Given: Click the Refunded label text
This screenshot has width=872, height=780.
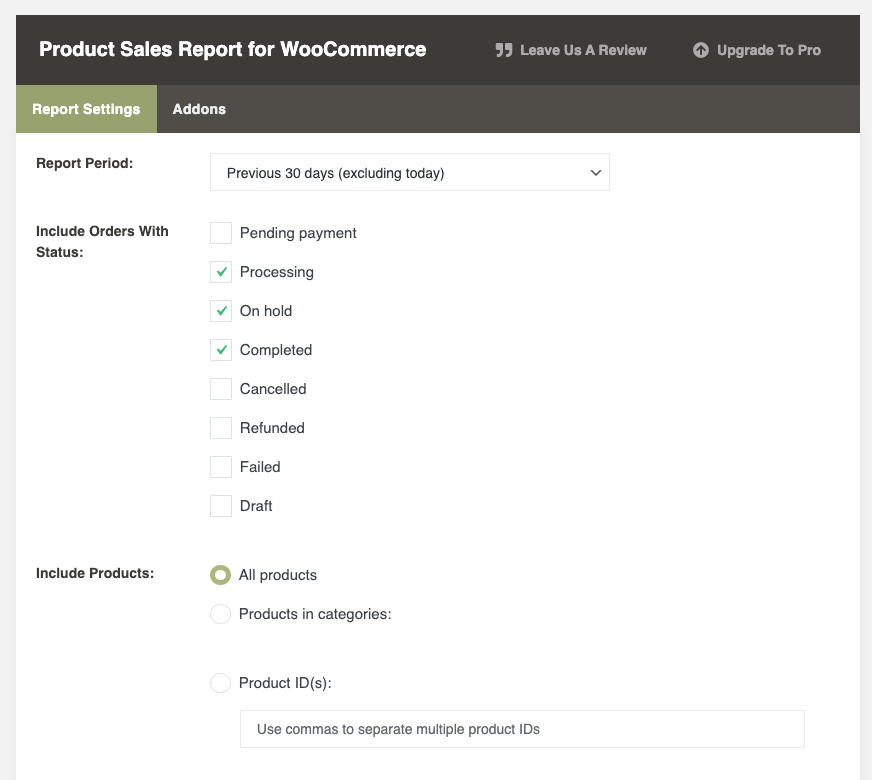Looking at the screenshot, I should [272, 428].
